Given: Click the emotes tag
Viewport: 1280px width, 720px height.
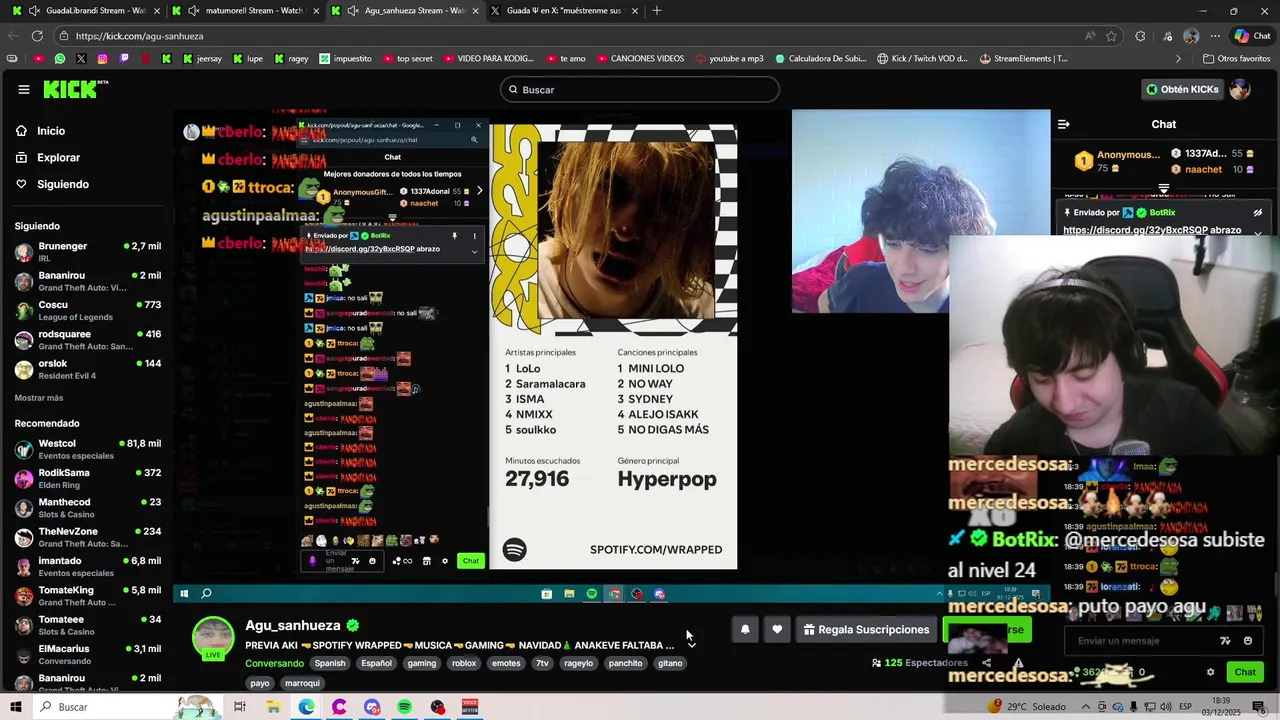Looking at the screenshot, I should (x=507, y=663).
